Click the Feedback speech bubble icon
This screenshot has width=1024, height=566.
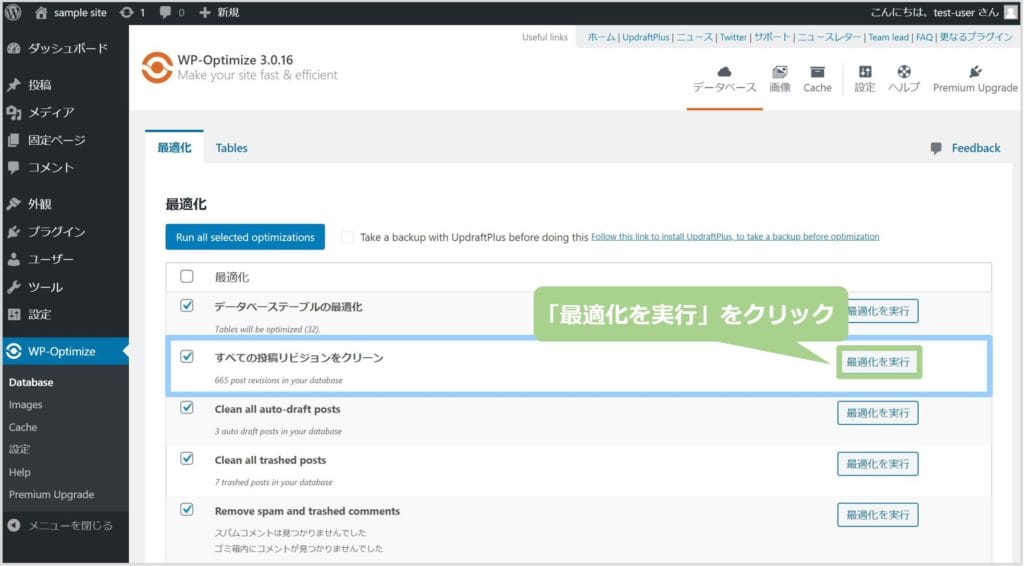936,148
